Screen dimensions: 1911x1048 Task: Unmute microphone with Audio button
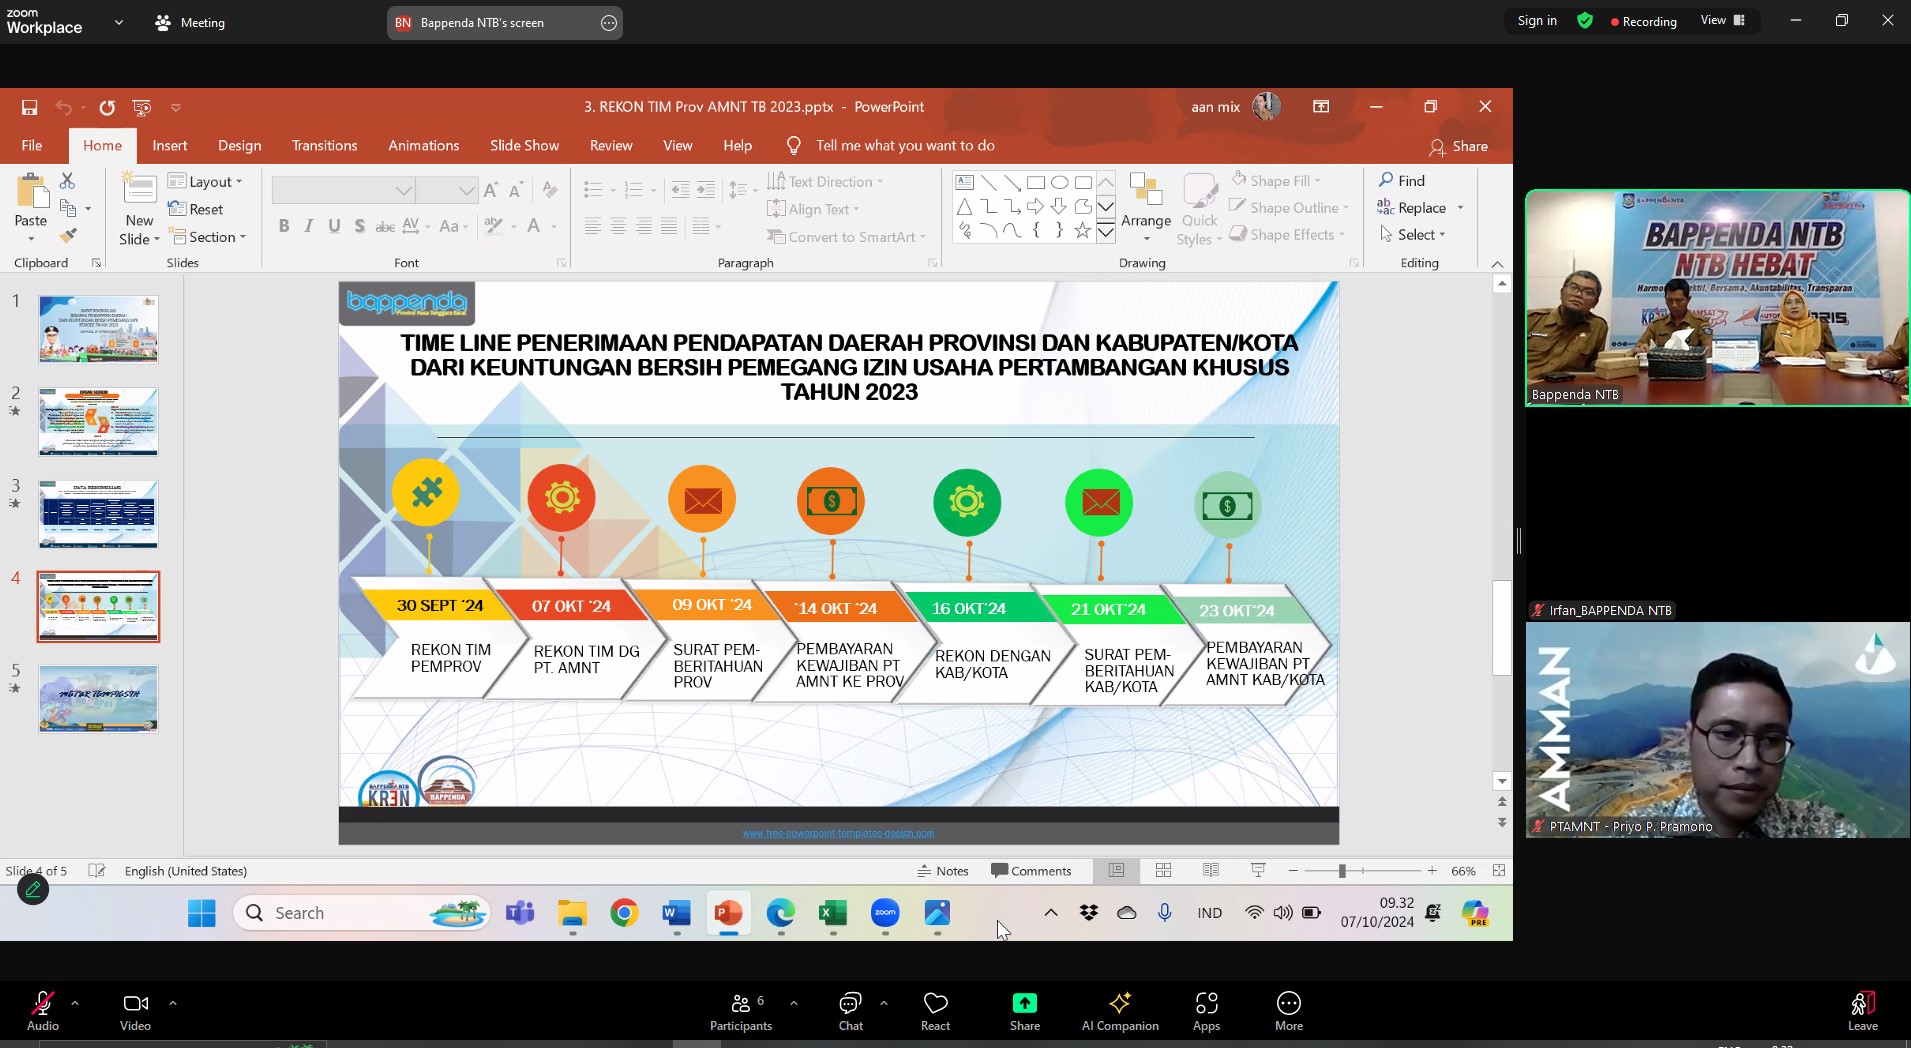[43, 1010]
